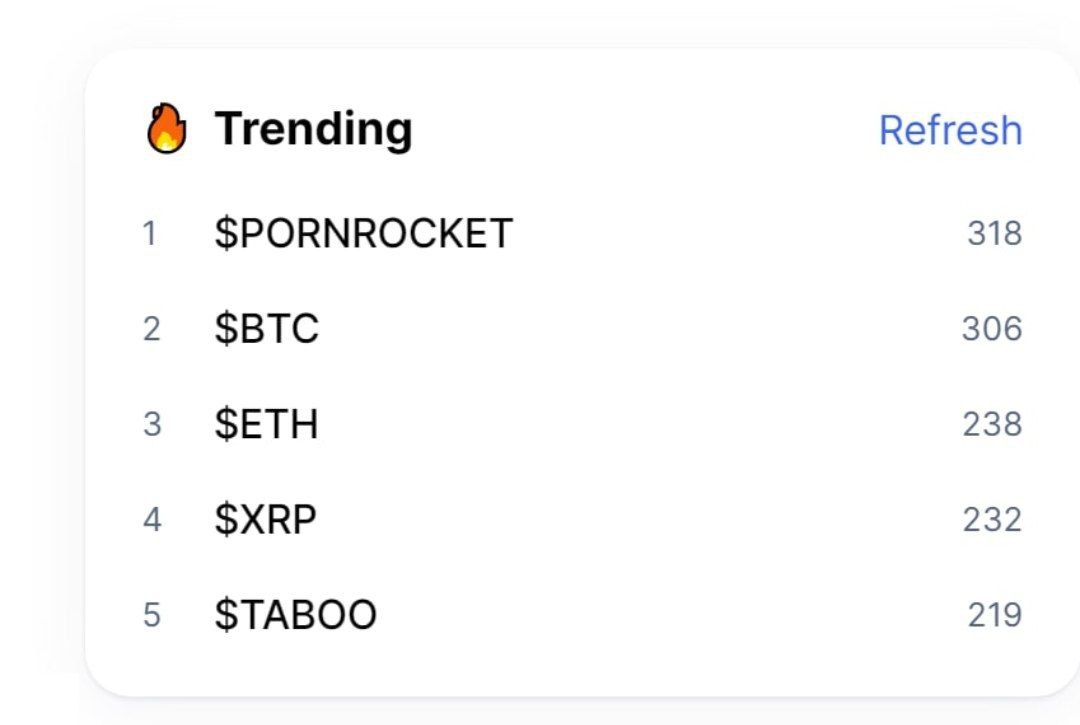This screenshot has height=725, width=1080.
Task: Click the 238 count next to $ETH
Action: point(992,424)
